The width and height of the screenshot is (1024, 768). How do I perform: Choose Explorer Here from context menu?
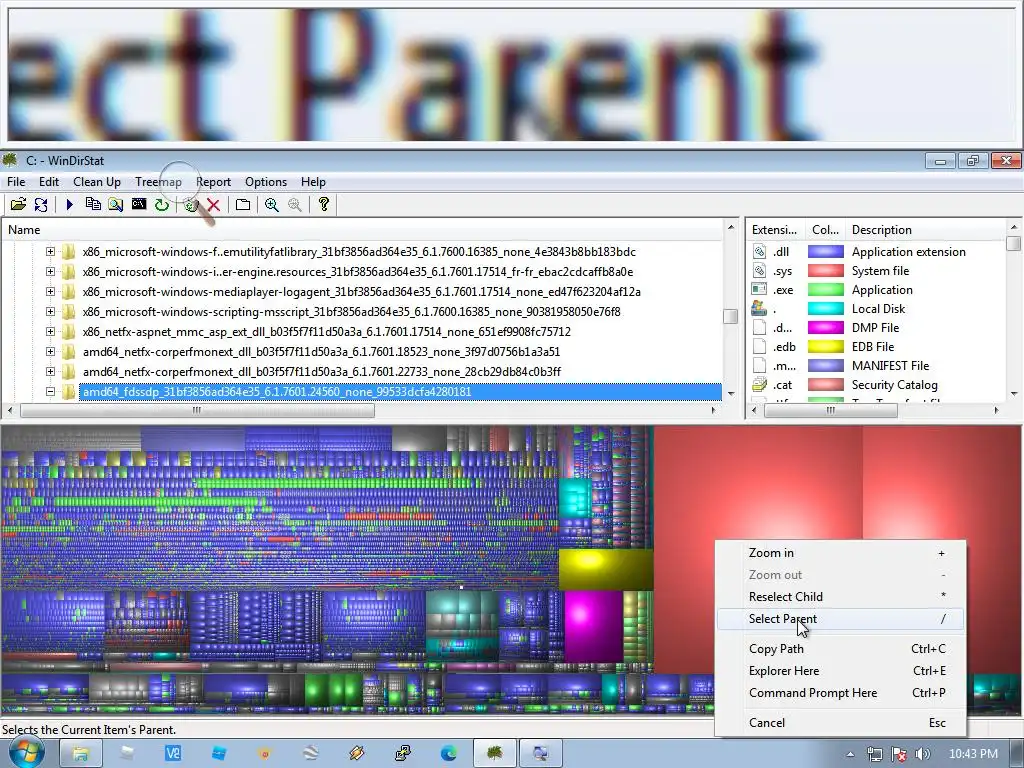840,671
